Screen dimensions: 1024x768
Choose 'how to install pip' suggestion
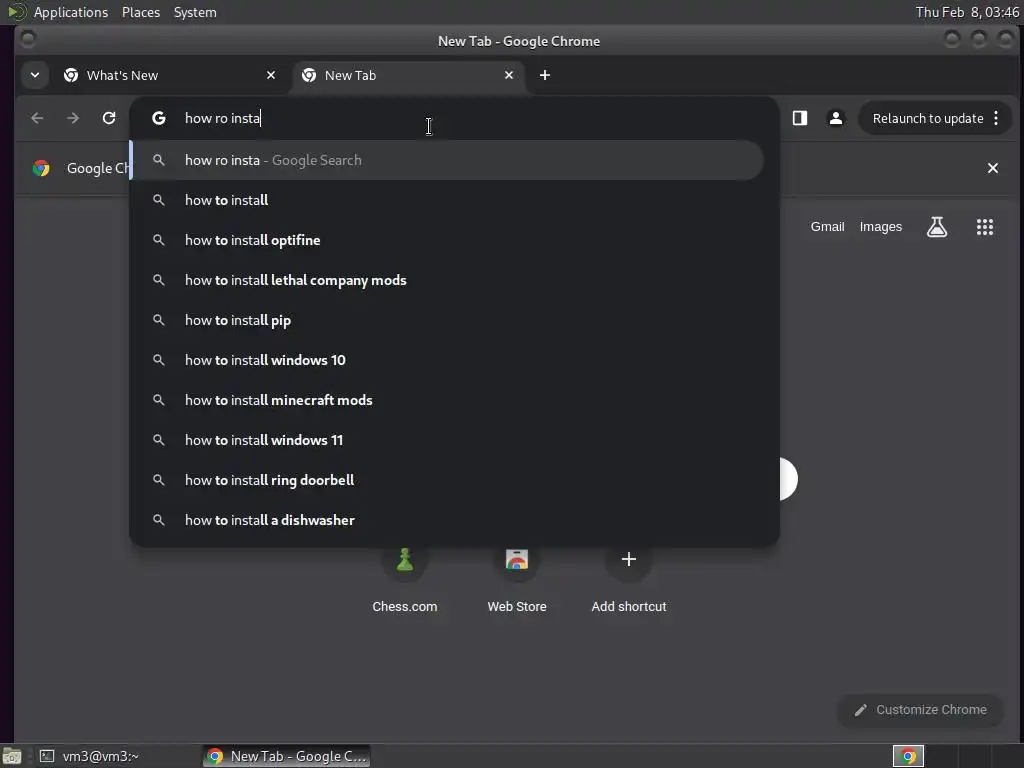447,320
